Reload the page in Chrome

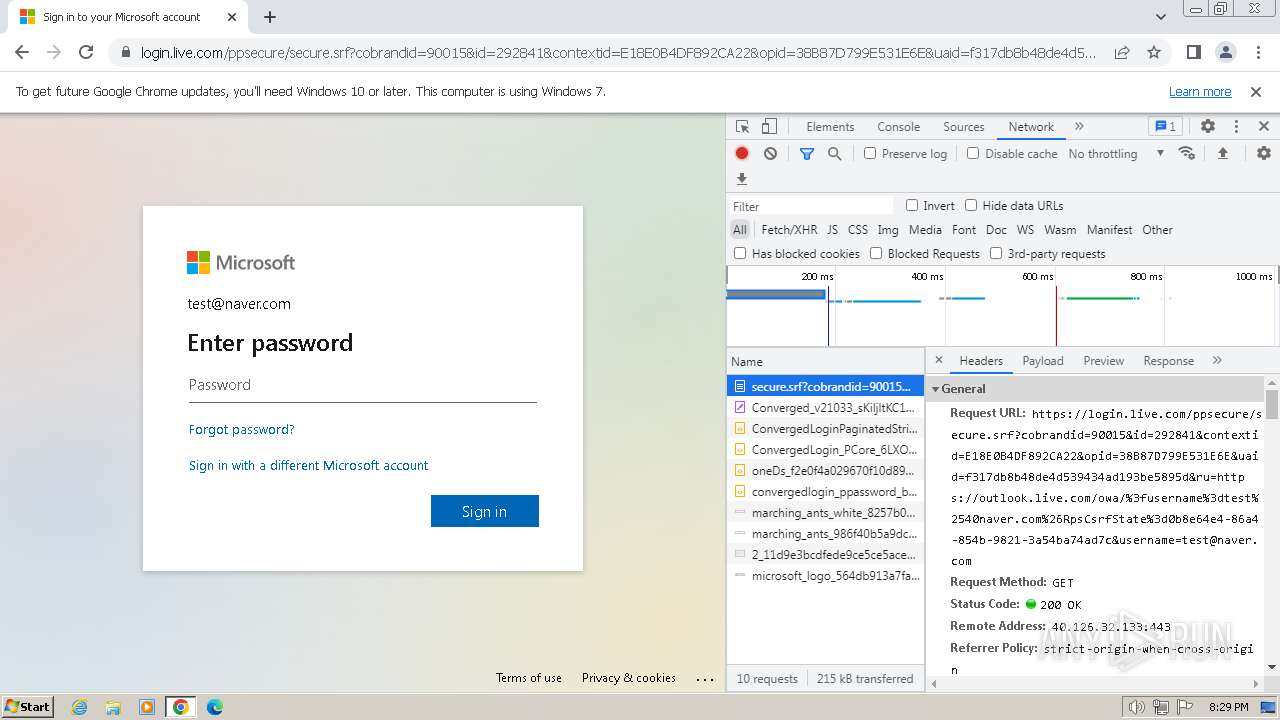[86, 52]
